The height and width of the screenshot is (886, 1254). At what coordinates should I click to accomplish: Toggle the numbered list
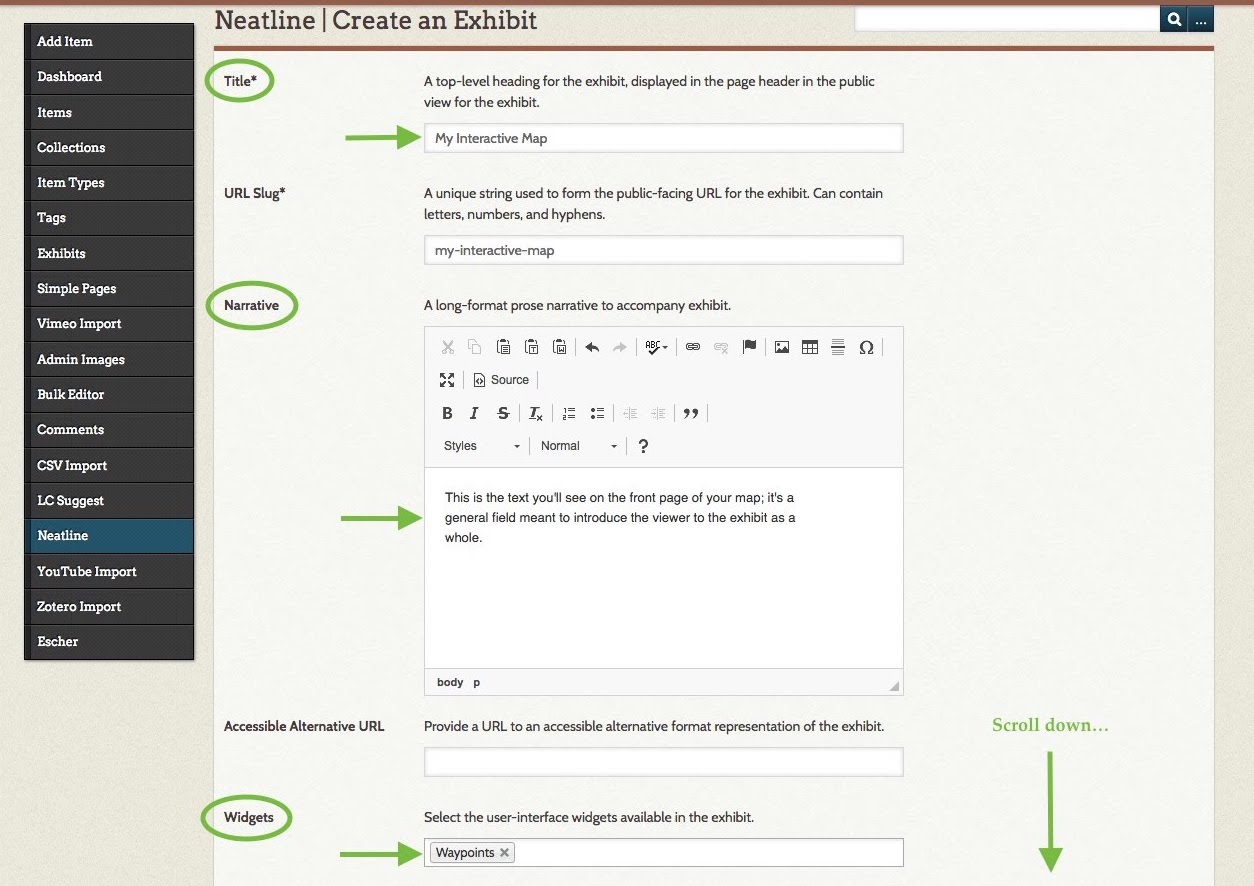coord(569,413)
